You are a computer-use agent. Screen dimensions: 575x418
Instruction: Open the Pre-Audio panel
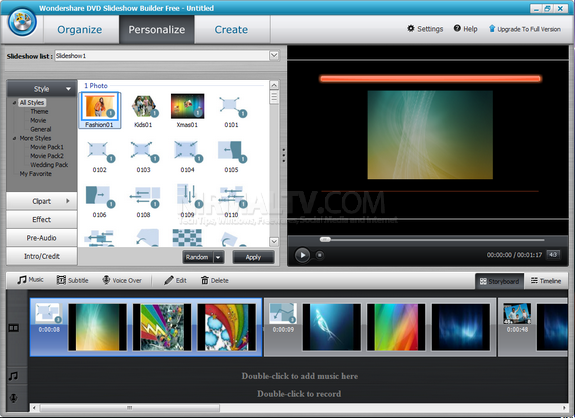pos(41,238)
